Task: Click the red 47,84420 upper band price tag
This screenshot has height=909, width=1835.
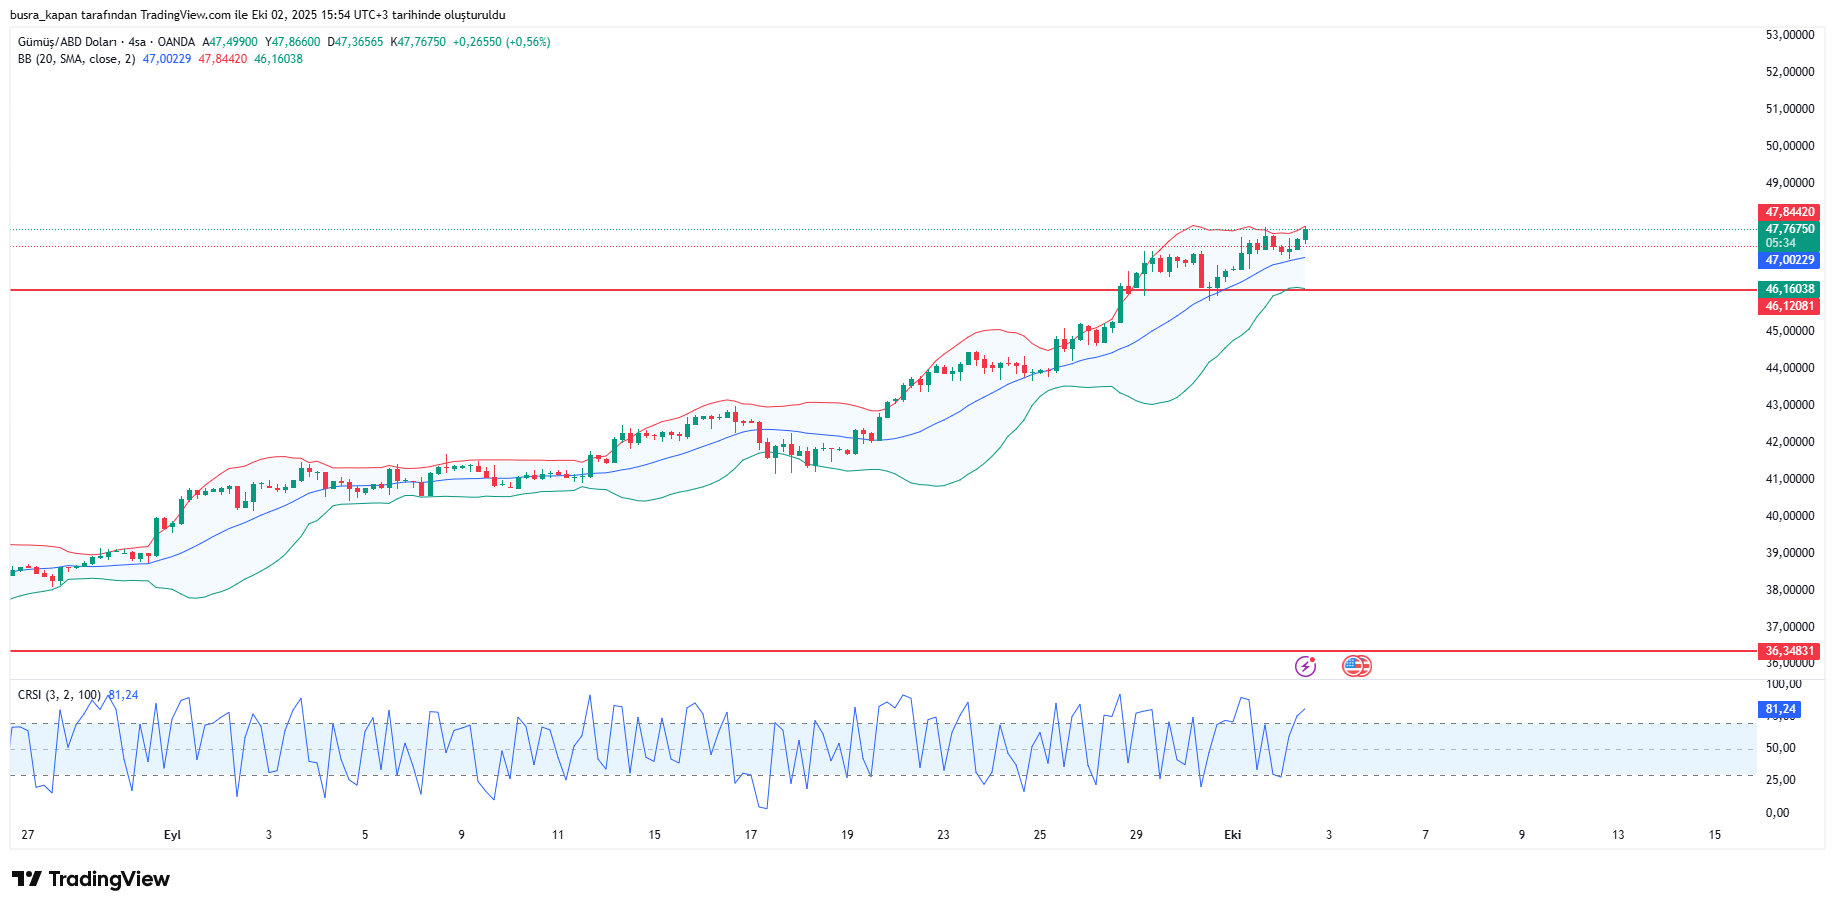Action: (x=1789, y=212)
